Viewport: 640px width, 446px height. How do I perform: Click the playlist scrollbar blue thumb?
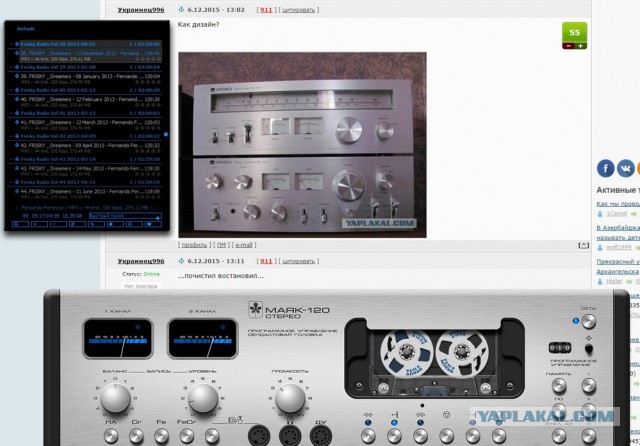pos(166,134)
